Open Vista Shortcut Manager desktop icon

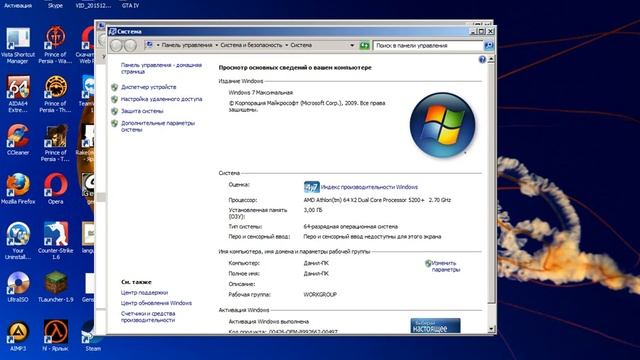point(18,46)
